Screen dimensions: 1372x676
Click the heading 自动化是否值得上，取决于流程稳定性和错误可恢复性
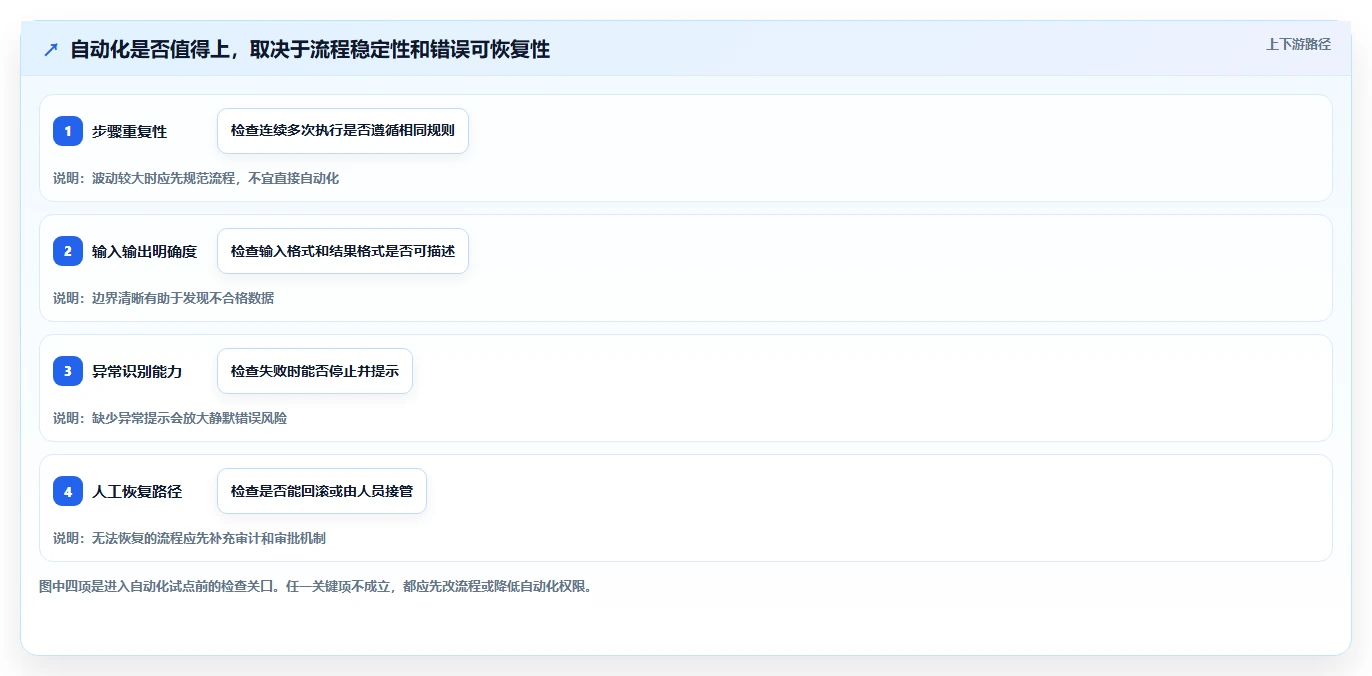coord(310,49)
